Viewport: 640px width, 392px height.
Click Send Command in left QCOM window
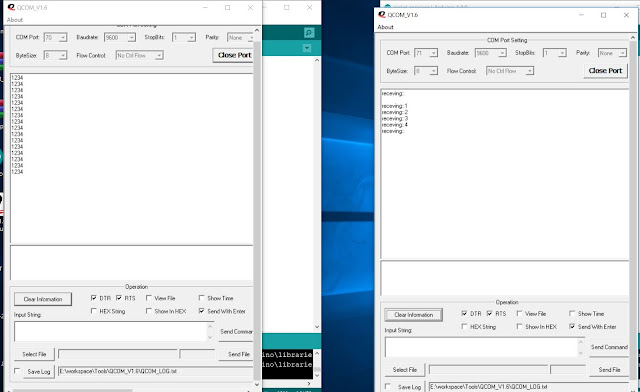click(x=236, y=332)
